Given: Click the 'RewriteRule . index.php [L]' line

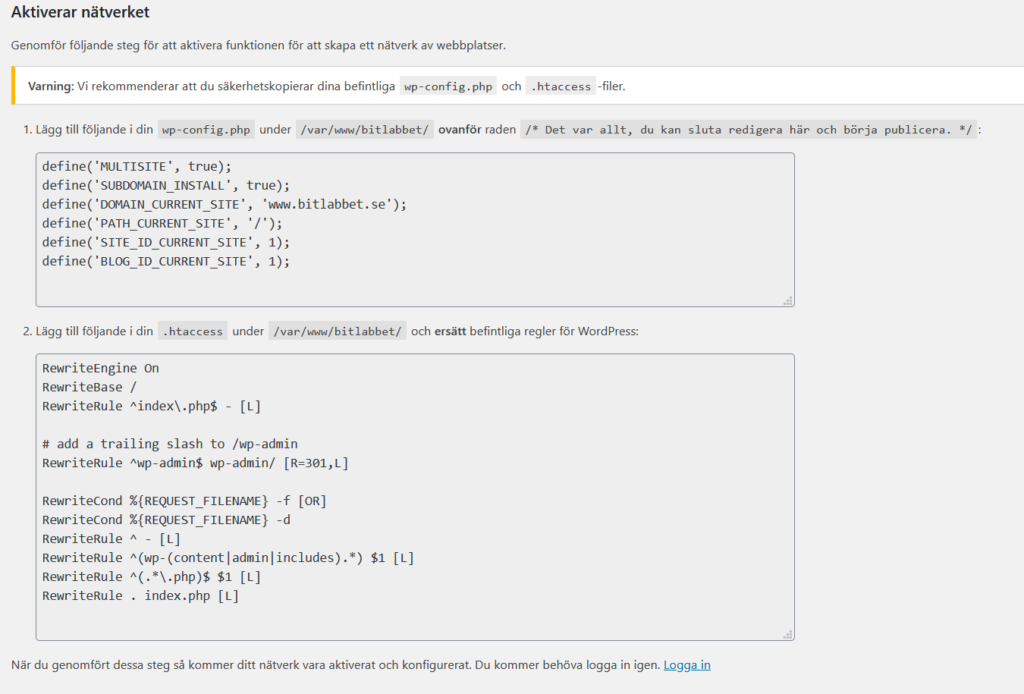Looking at the screenshot, I should (140, 595).
